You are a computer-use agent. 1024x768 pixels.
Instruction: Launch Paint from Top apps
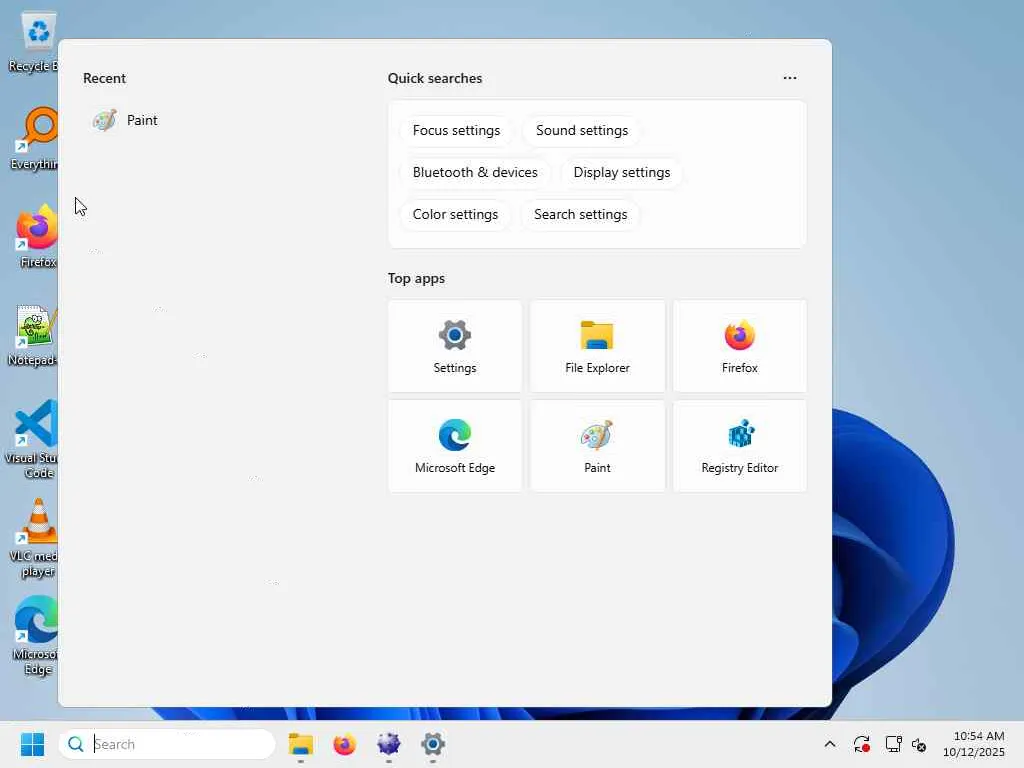pos(597,446)
